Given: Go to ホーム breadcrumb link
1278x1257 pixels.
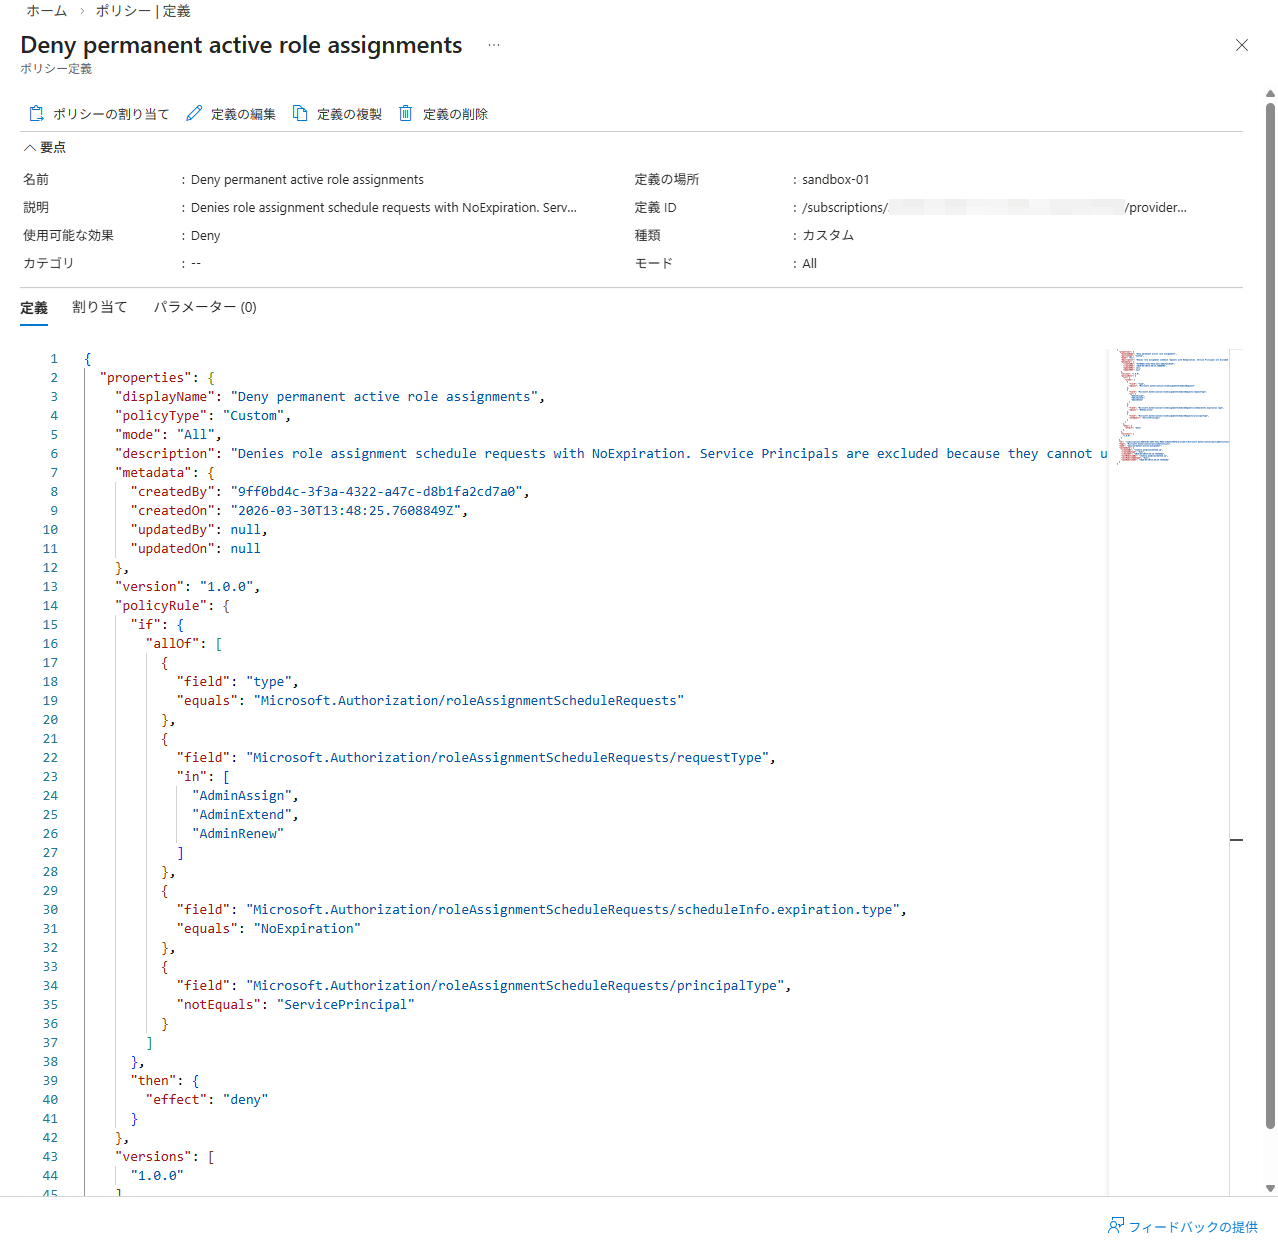Looking at the screenshot, I should [x=46, y=11].
